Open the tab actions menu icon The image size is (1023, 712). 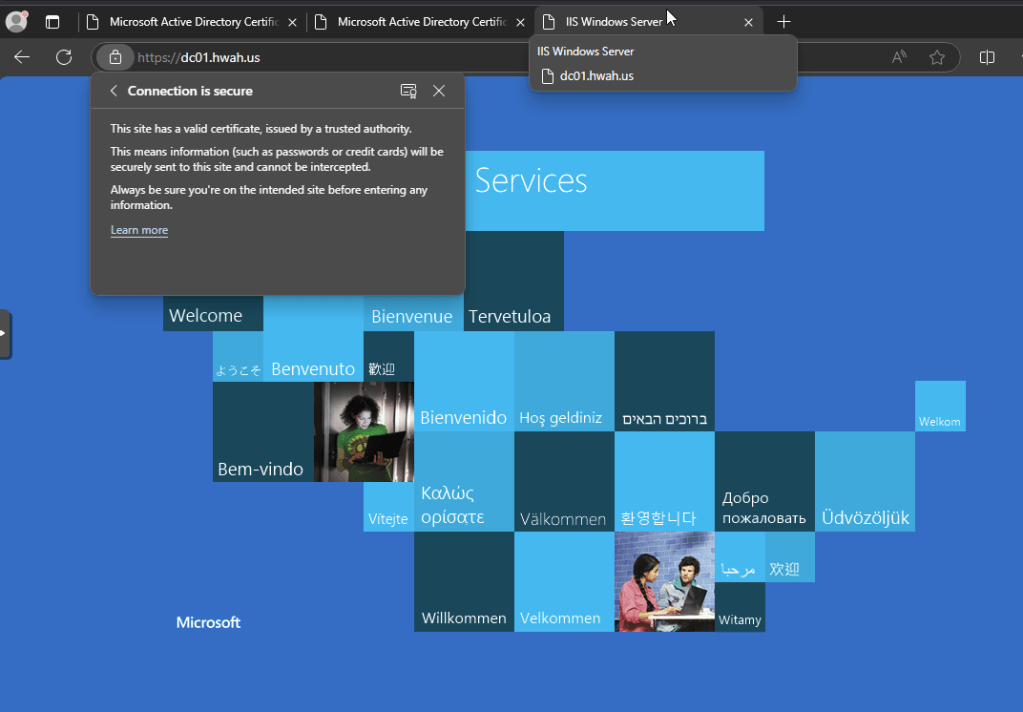point(53,21)
